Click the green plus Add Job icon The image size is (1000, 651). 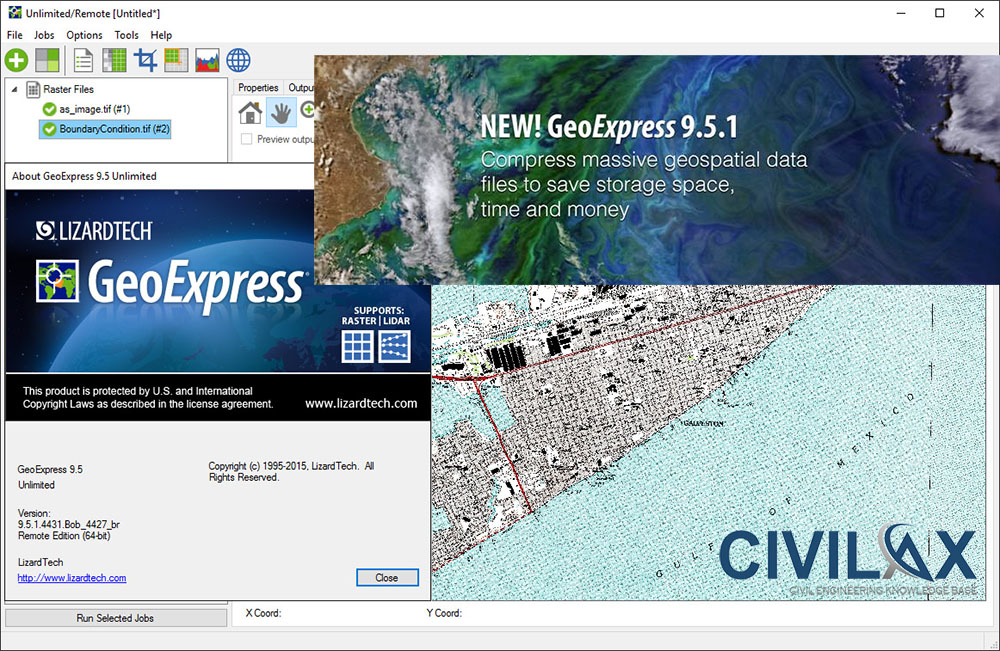click(x=17, y=61)
